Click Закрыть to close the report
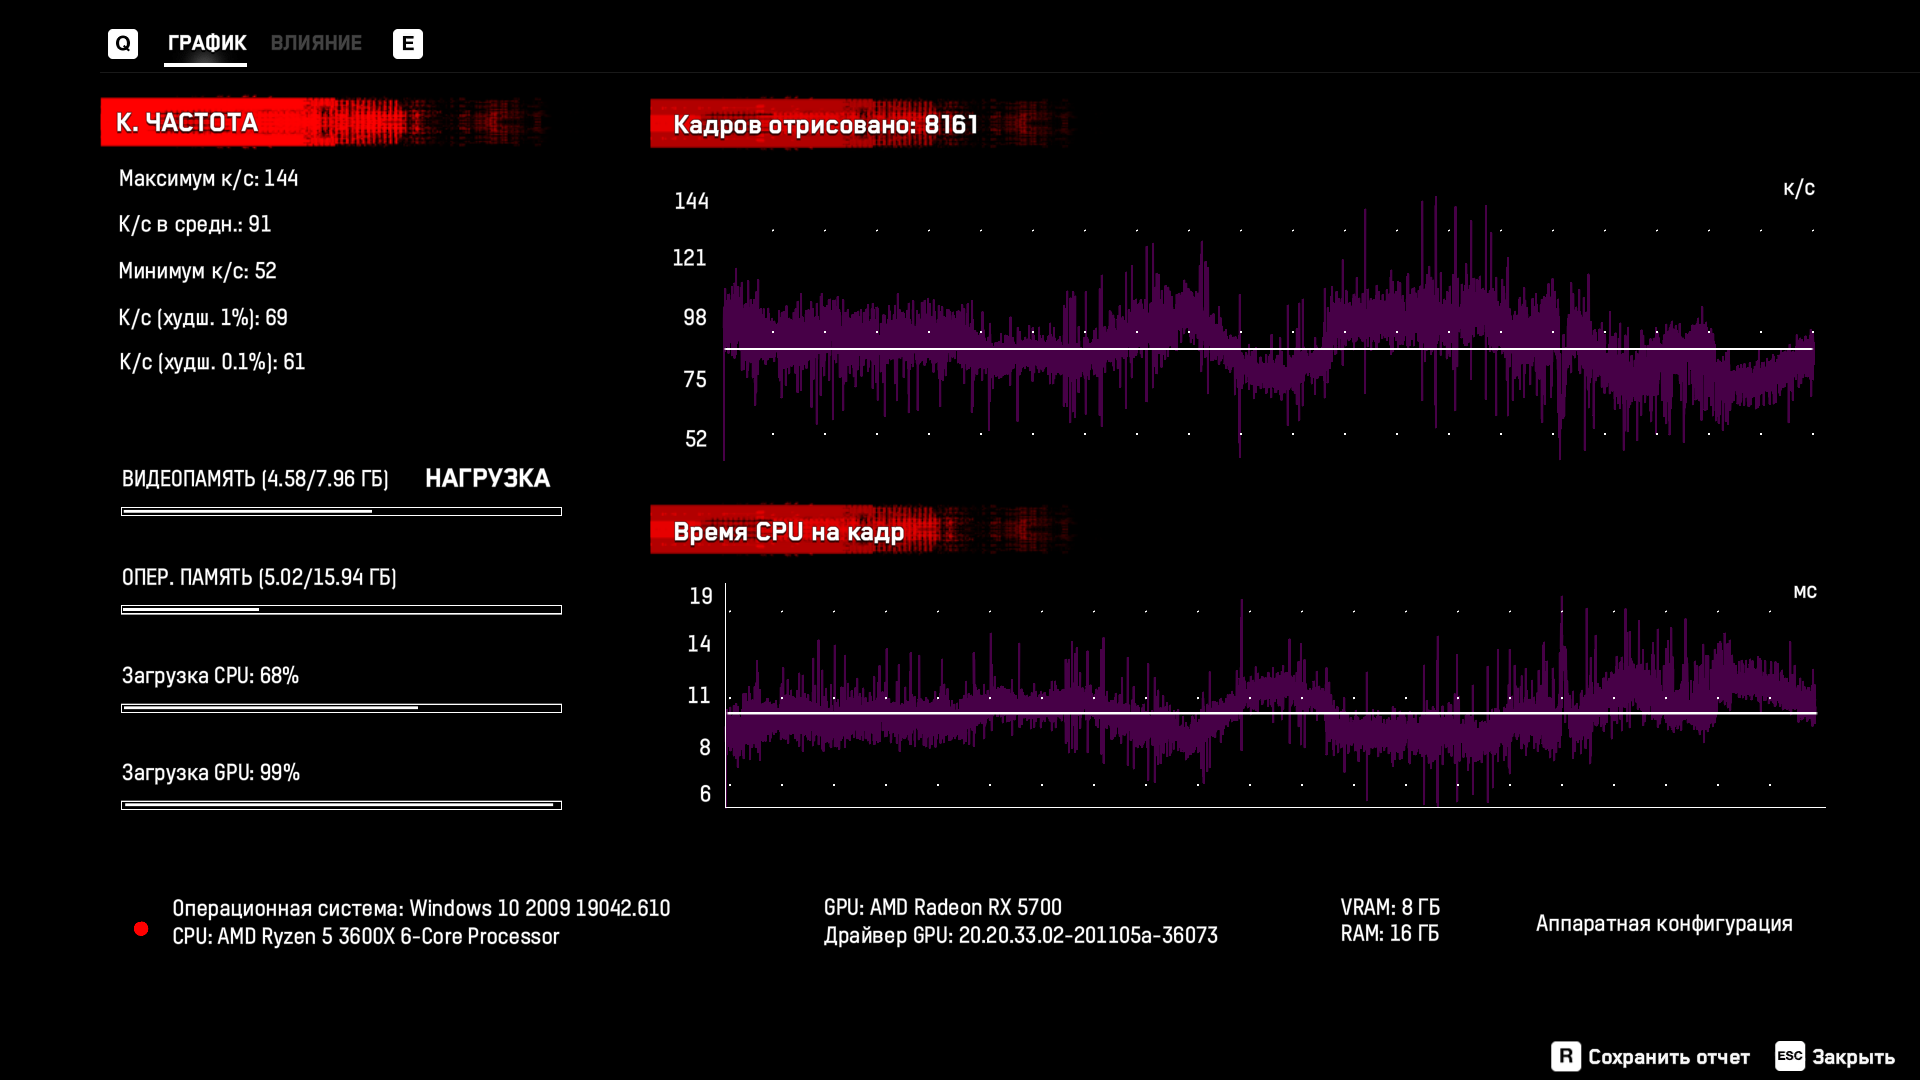Viewport: 1920px width, 1080px height. pyautogui.click(x=1853, y=1057)
